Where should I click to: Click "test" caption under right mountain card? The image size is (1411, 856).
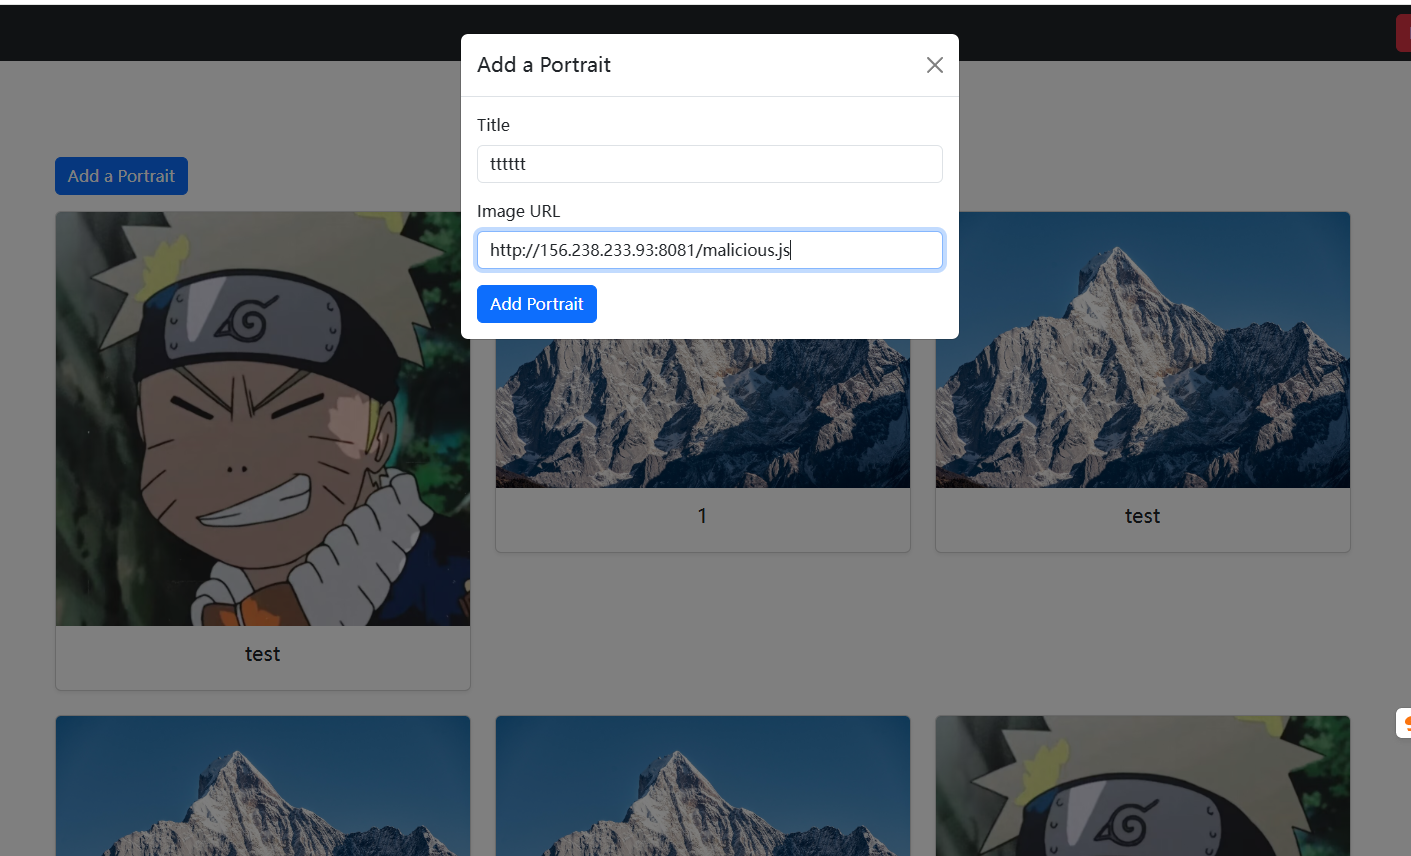tap(1142, 516)
